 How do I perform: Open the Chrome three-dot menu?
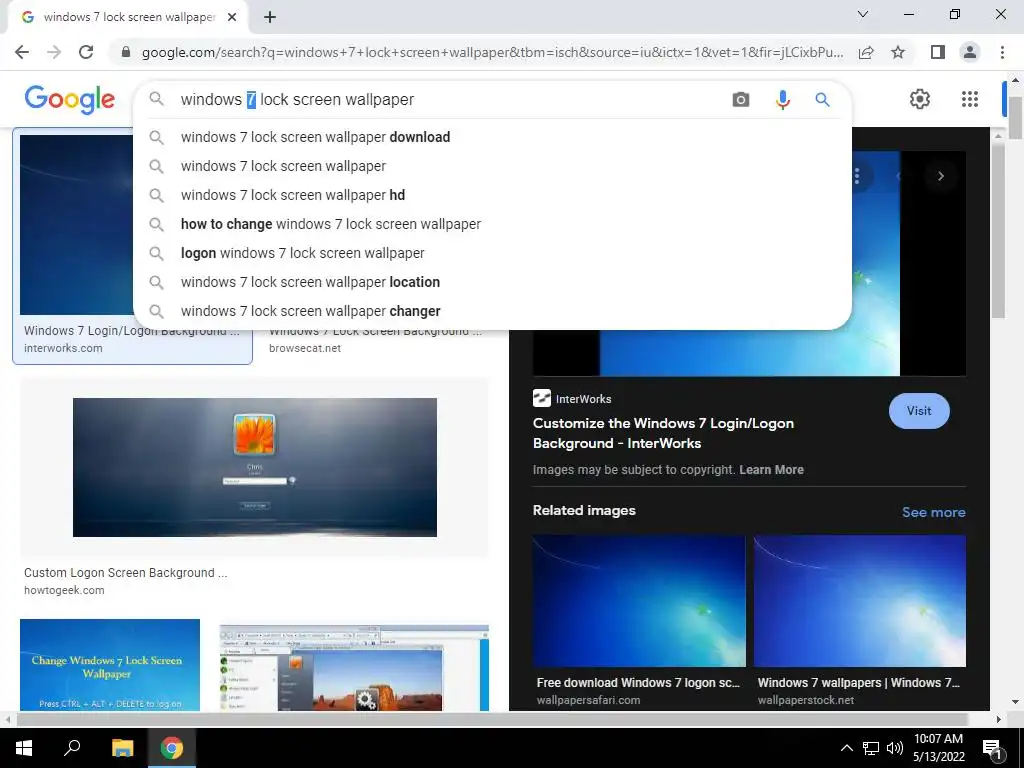click(x=1002, y=52)
